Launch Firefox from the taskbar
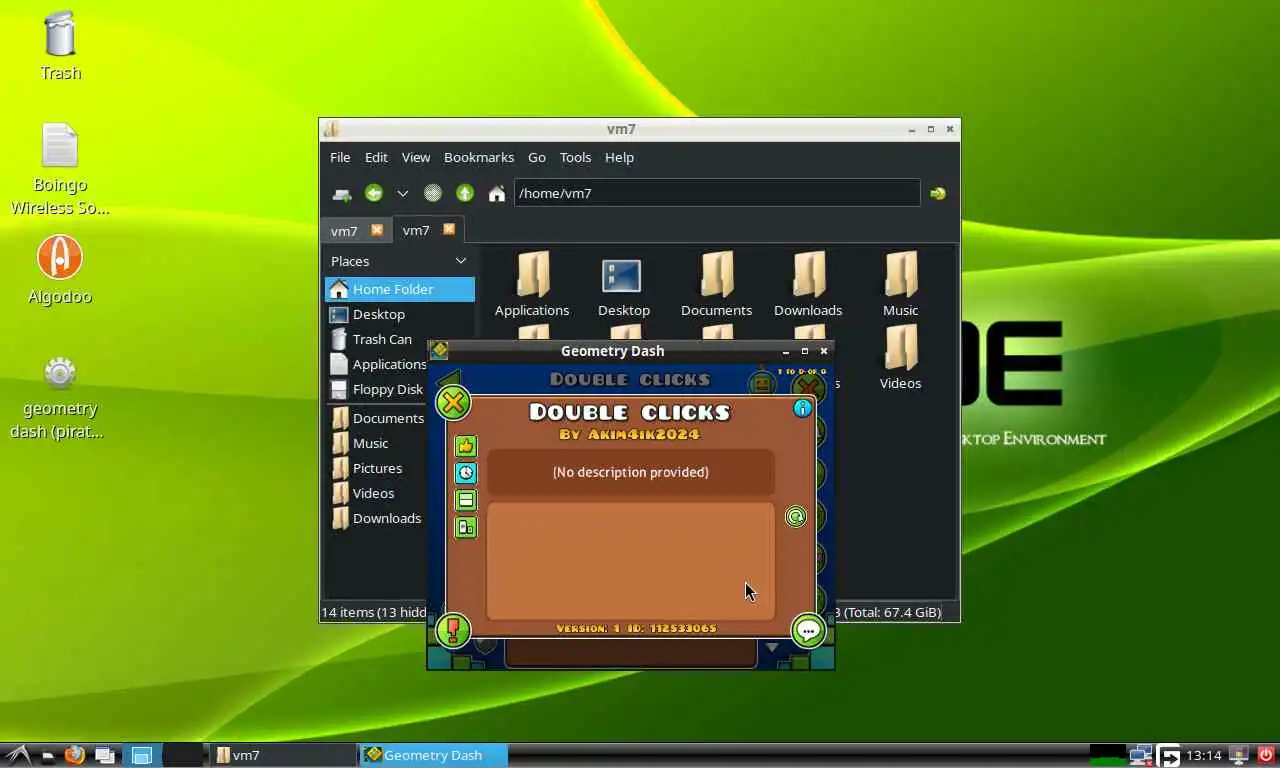This screenshot has height=768, width=1280. pyautogui.click(x=75, y=755)
